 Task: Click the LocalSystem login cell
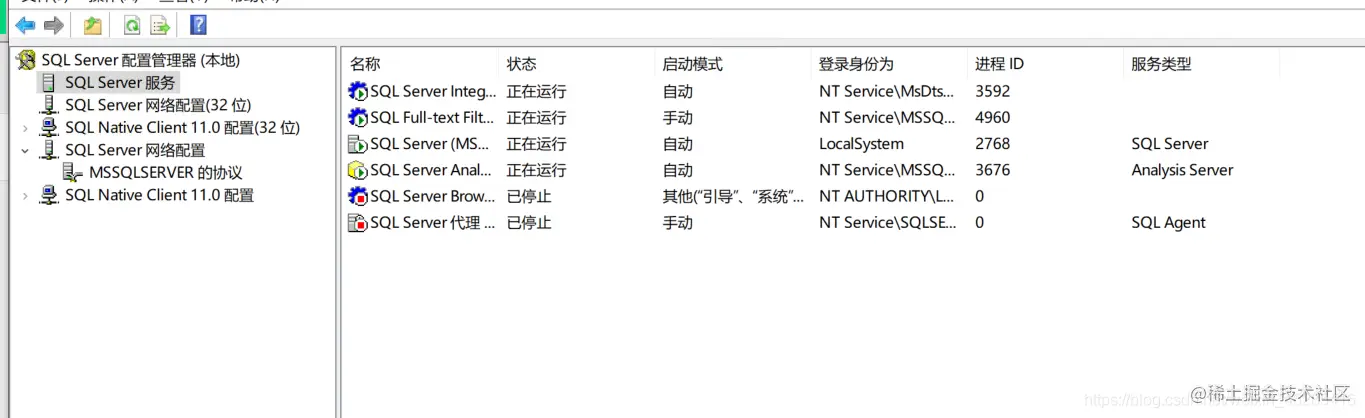point(861,144)
